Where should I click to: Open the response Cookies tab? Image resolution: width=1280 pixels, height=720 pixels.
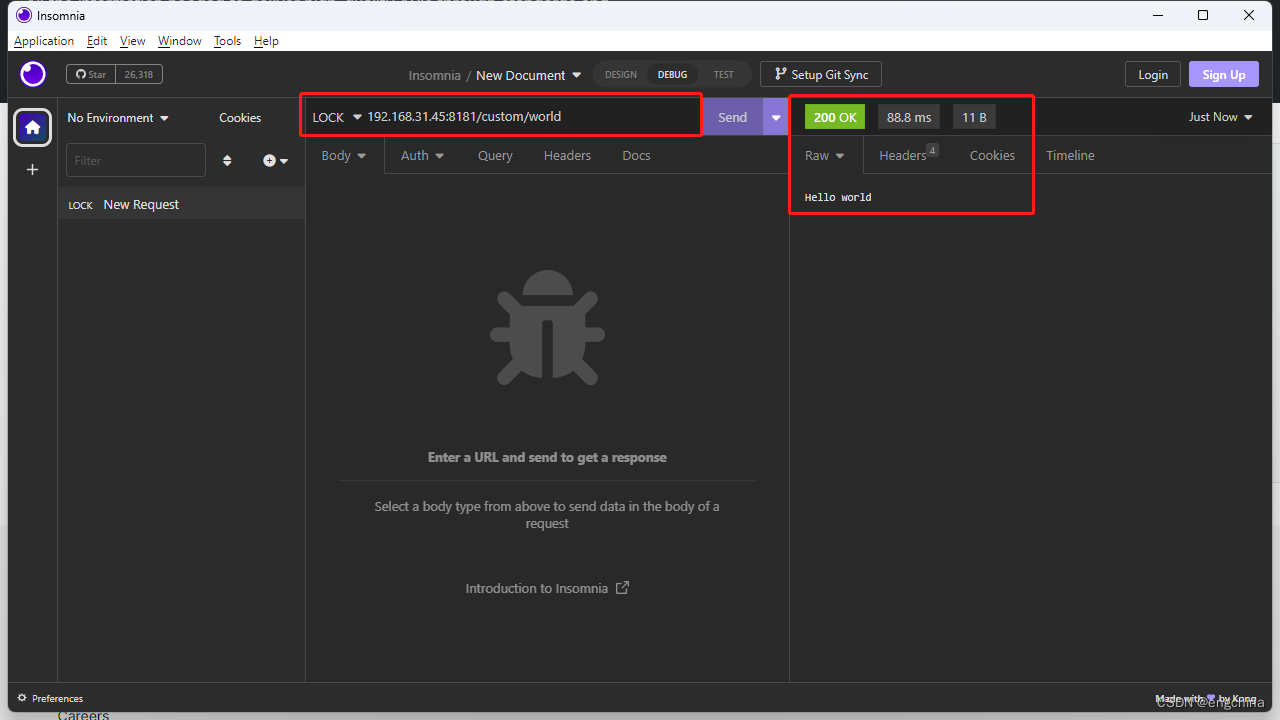coord(992,155)
